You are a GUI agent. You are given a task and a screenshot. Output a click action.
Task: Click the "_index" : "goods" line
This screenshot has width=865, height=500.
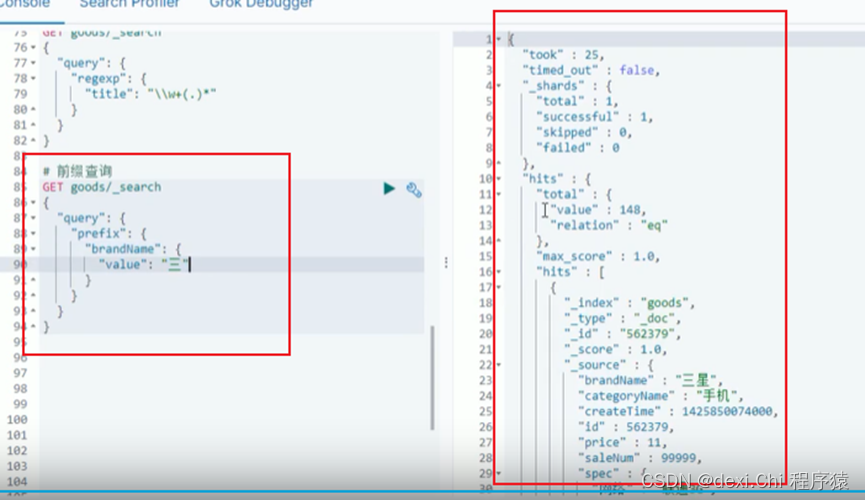point(629,303)
